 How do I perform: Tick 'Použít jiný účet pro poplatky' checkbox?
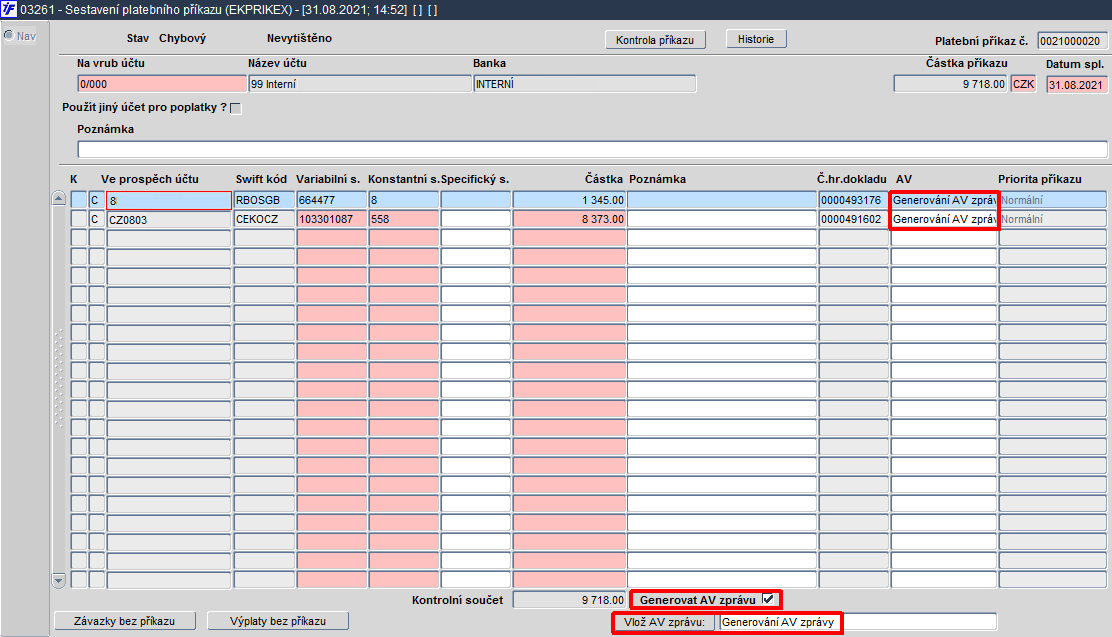click(x=236, y=109)
